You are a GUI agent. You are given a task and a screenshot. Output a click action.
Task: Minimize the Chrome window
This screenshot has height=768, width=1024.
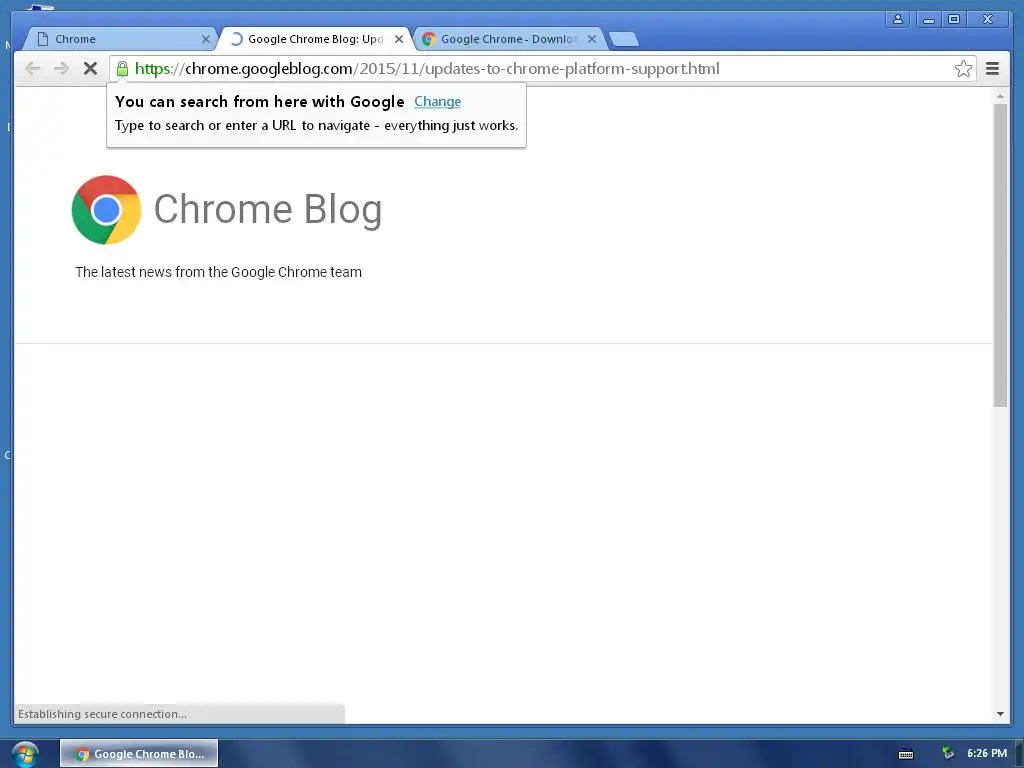tap(928, 19)
